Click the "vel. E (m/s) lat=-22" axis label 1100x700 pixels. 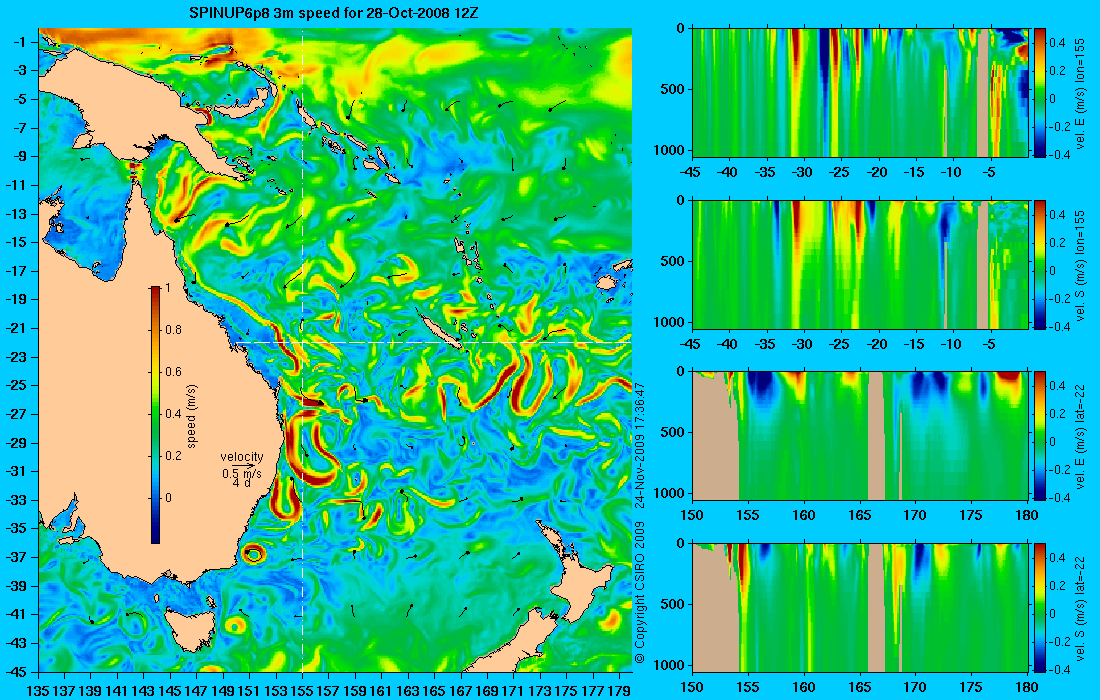pos(1080,436)
